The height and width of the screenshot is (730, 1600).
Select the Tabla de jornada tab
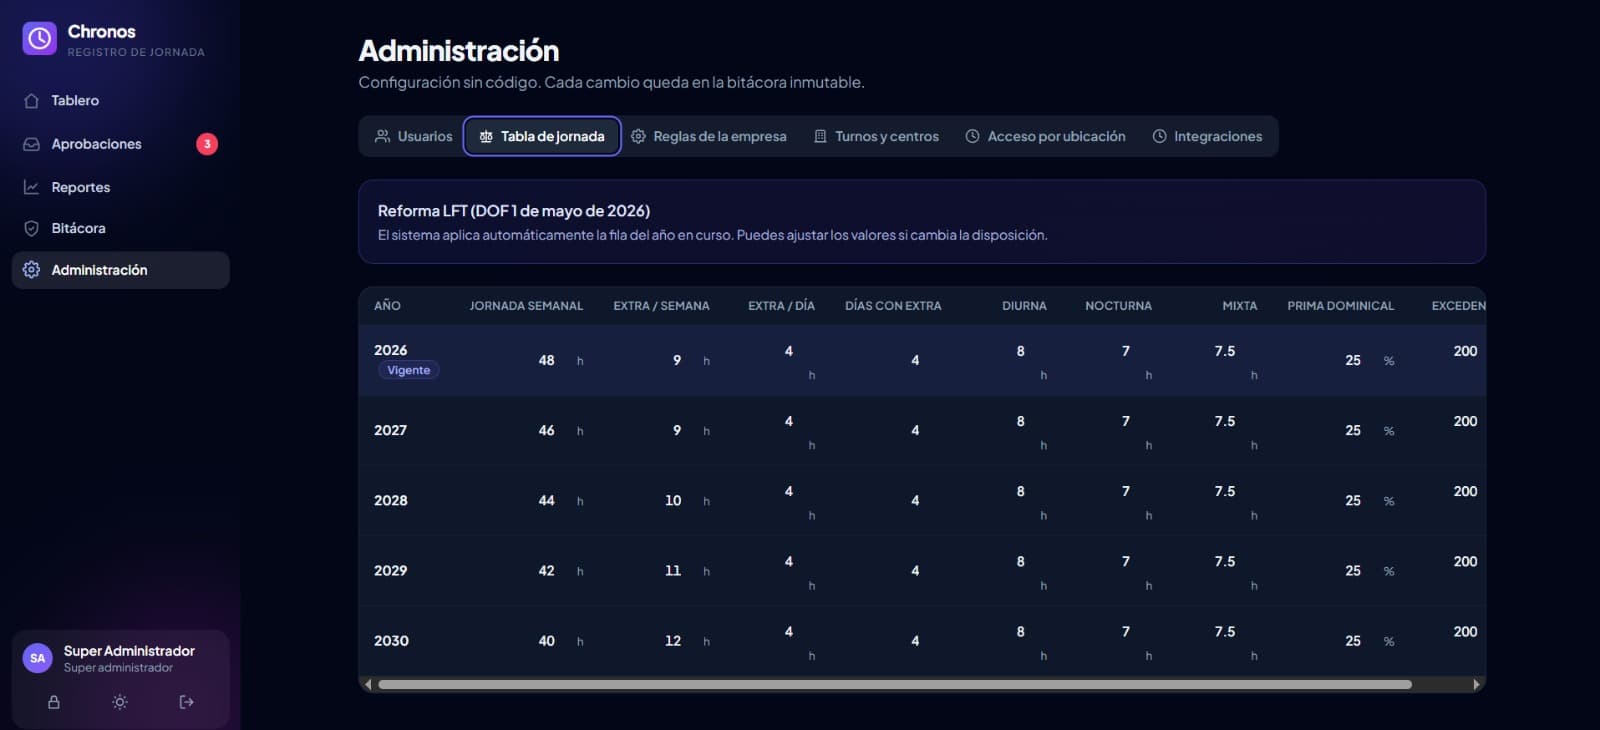542,137
